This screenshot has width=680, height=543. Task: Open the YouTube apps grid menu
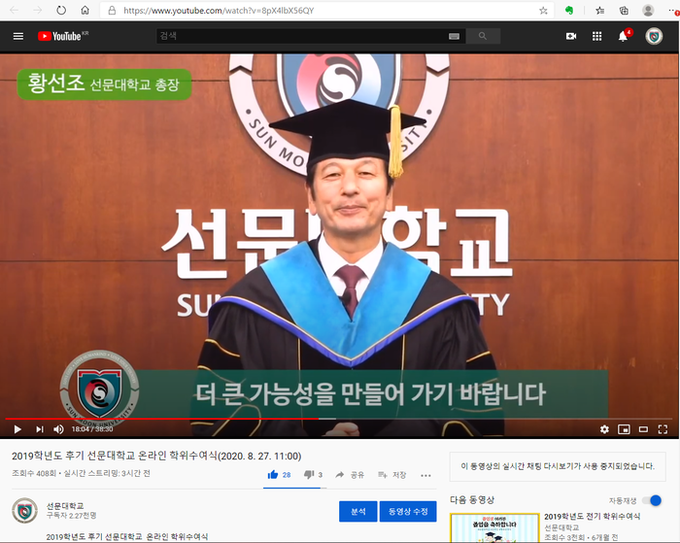tap(597, 36)
